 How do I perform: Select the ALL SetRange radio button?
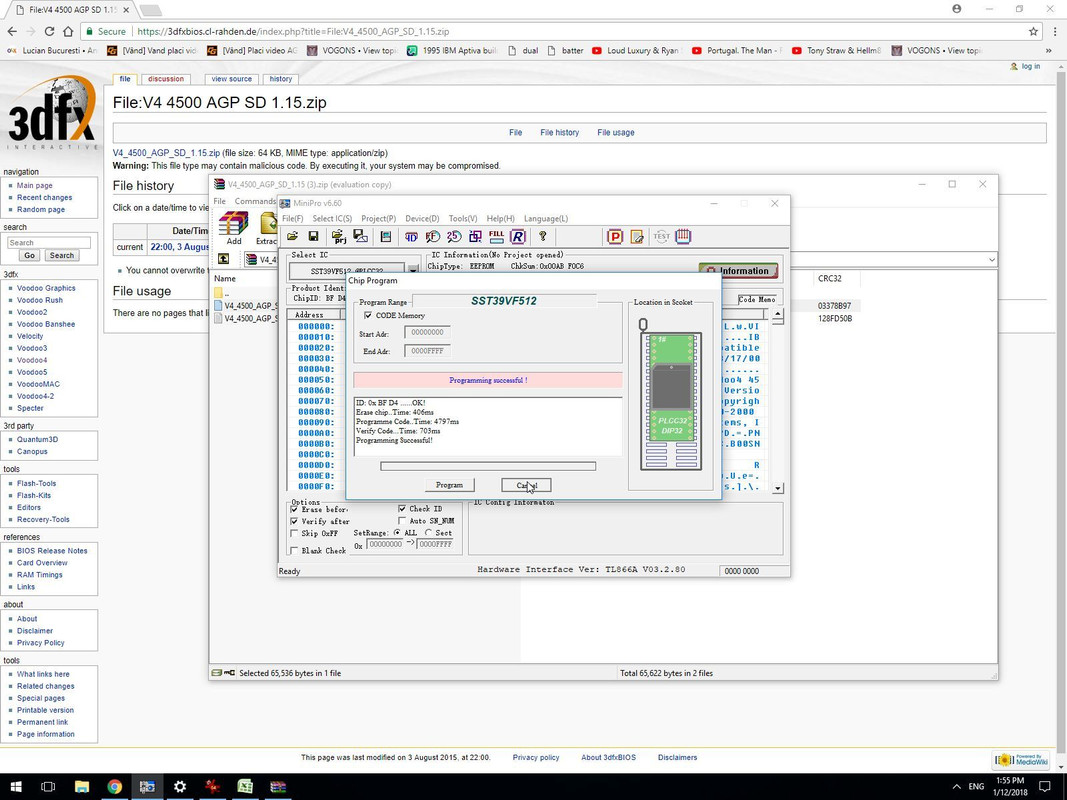click(x=397, y=533)
